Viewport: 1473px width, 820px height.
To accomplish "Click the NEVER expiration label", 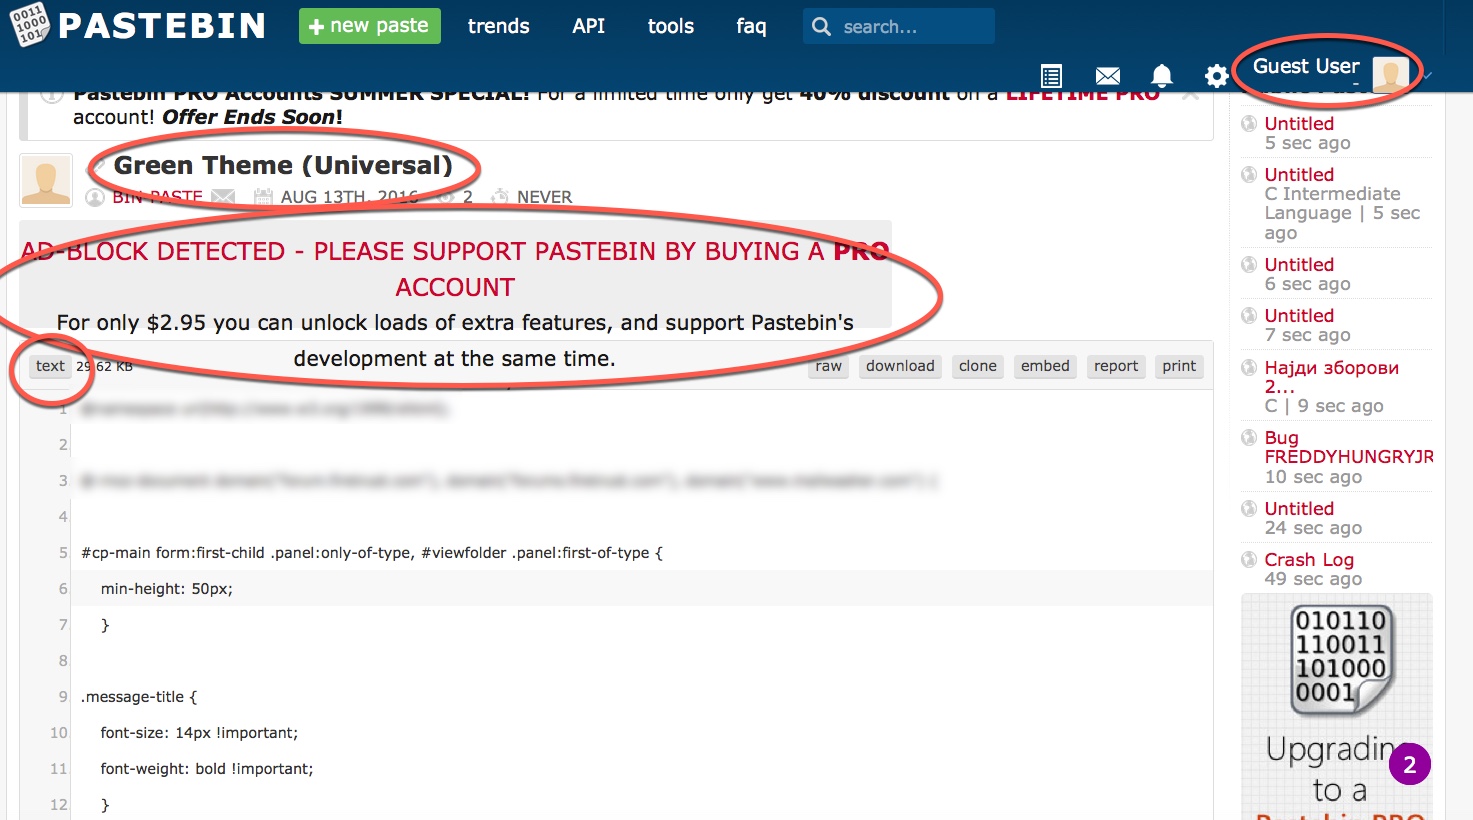I will tap(545, 197).
